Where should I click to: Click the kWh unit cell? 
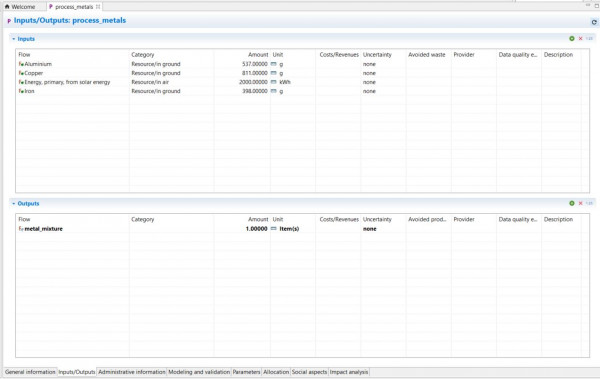(285, 82)
